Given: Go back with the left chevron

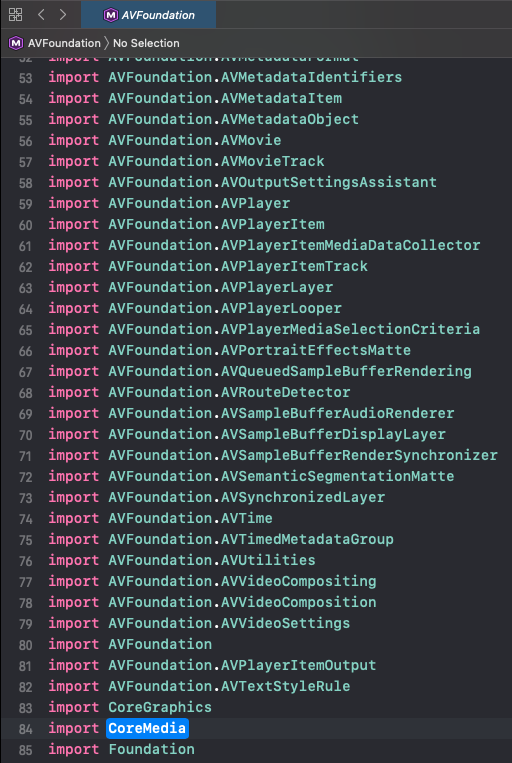Looking at the screenshot, I should 41,15.
